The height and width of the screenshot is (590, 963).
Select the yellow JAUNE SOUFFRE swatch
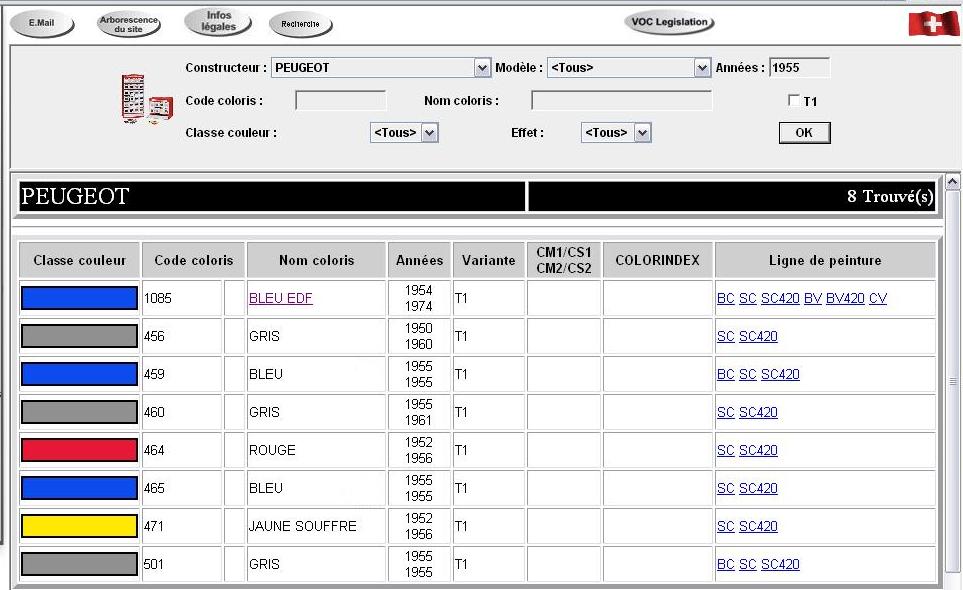click(x=79, y=526)
